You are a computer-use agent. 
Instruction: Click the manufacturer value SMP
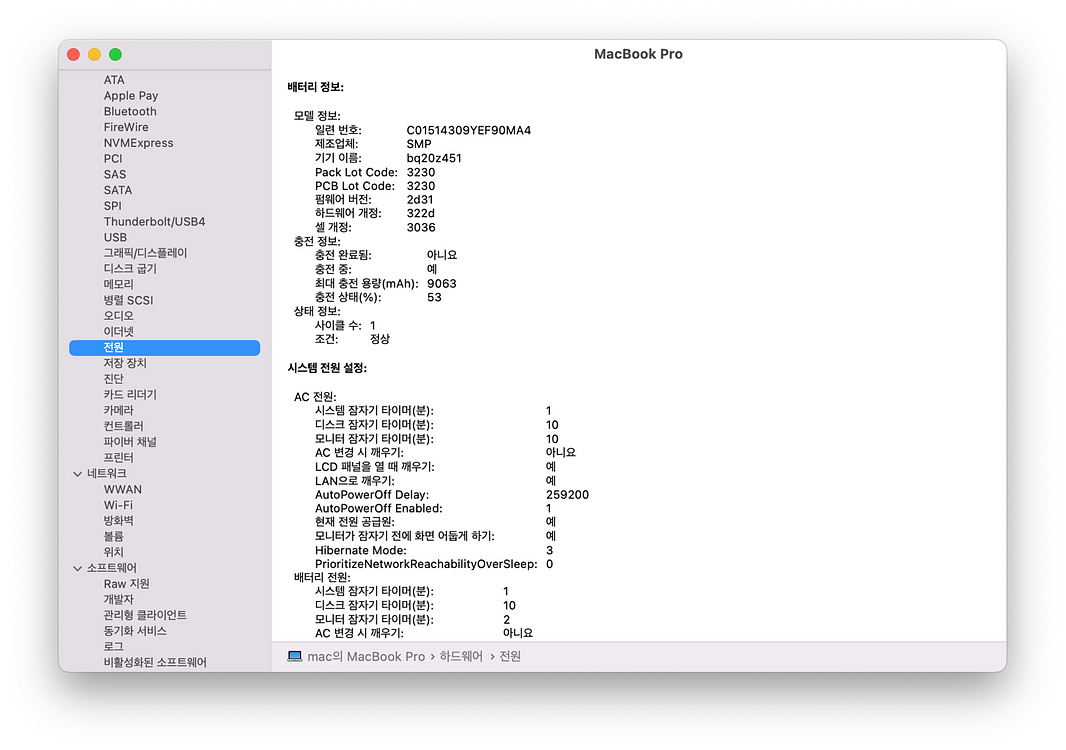pos(419,144)
